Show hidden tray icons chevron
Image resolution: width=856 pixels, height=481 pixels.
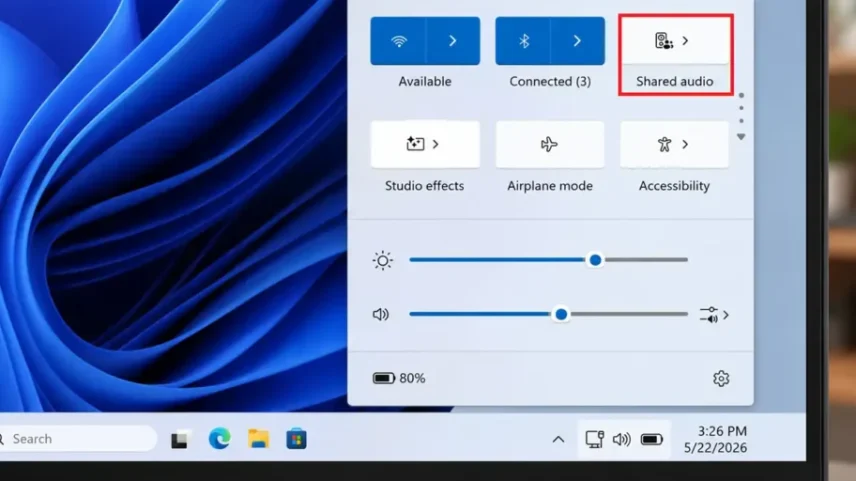coord(558,440)
